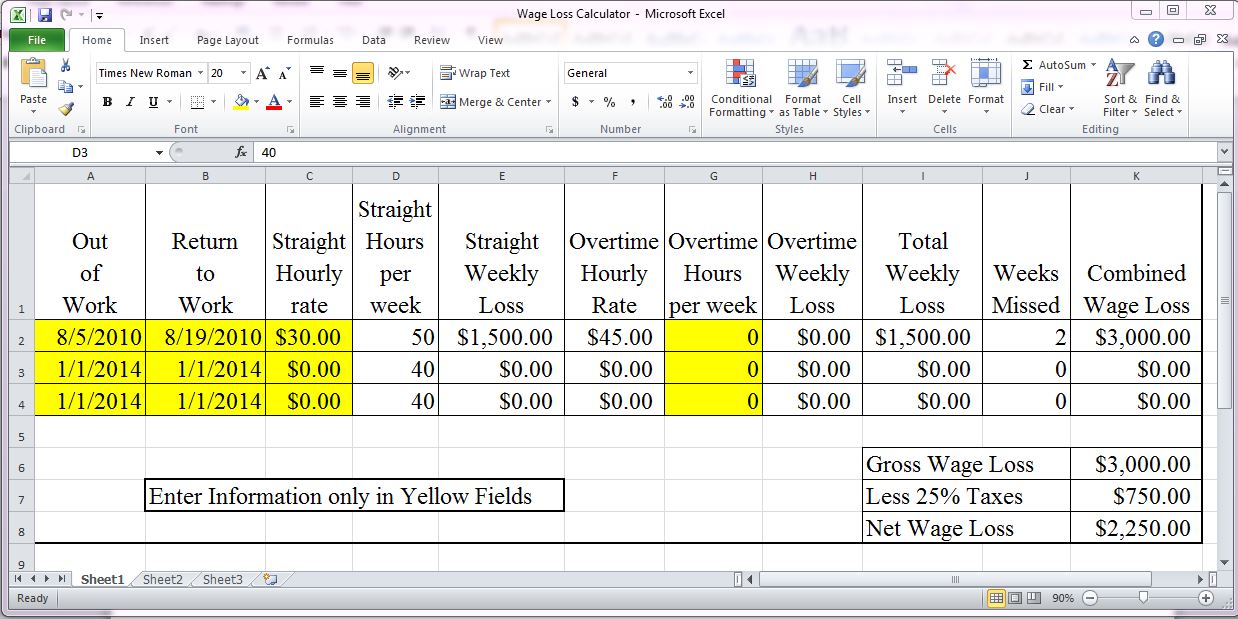The width and height of the screenshot is (1238, 619).
Task: Open the Number Format dropdown showing General
Action: (628, 72)
